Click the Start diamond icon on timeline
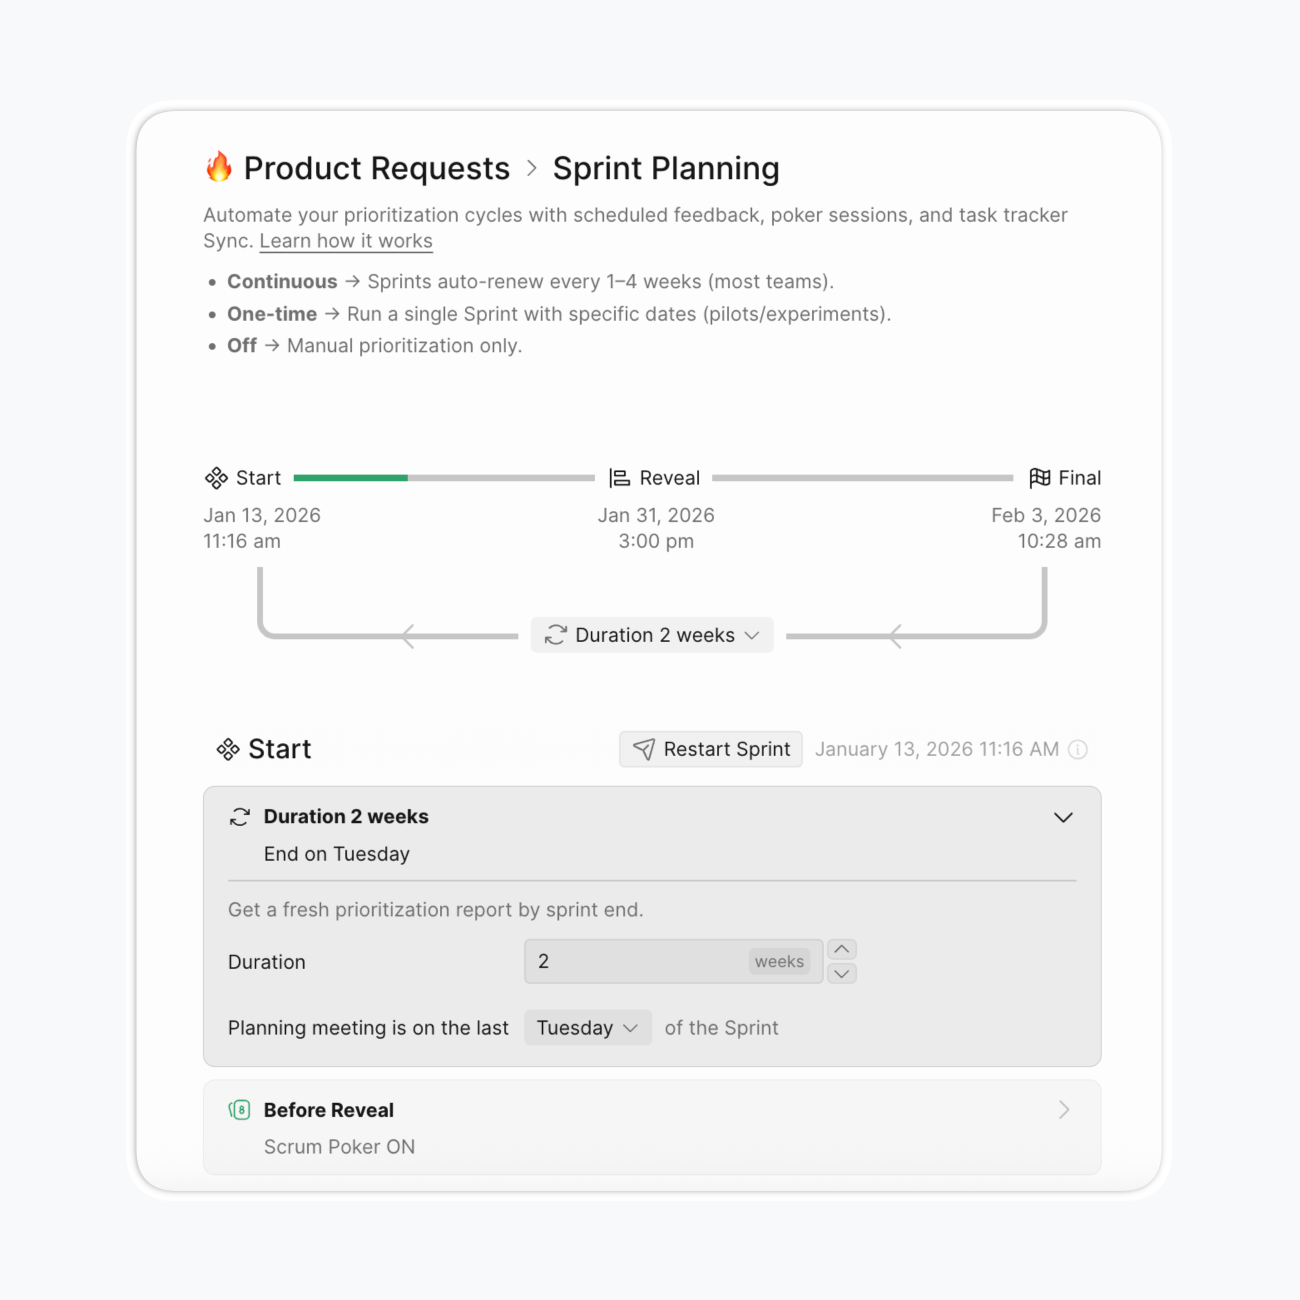1300x1300 pixels. [x=216, y=478]
